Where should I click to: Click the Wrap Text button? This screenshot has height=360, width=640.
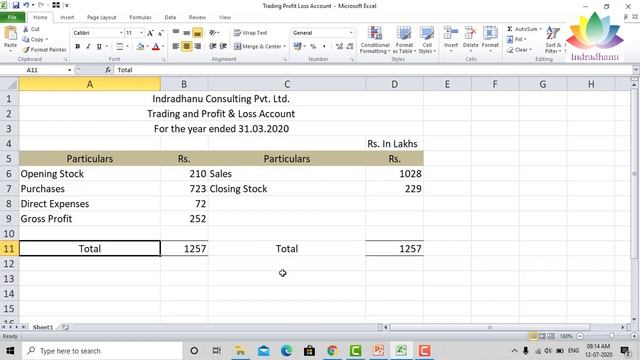250,33
